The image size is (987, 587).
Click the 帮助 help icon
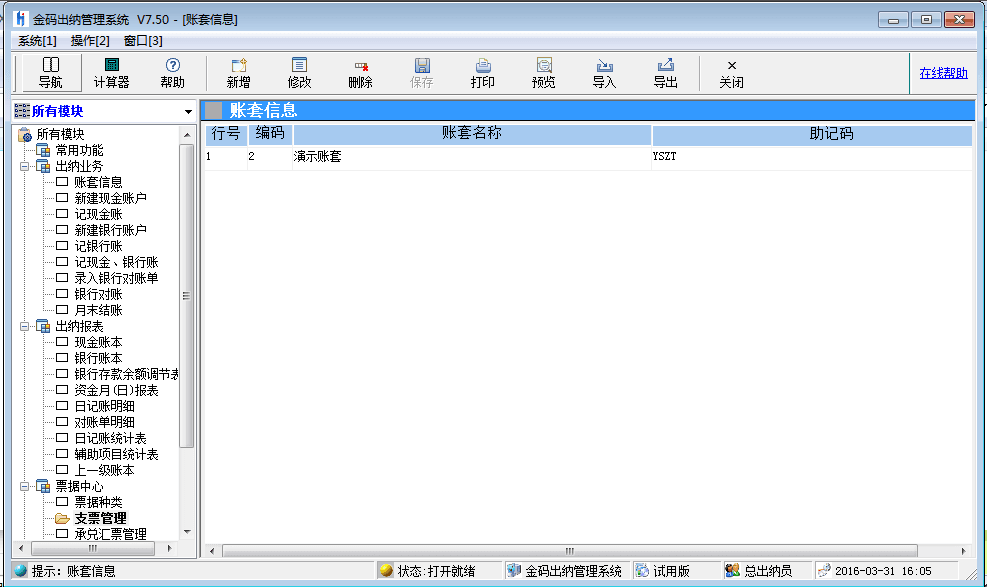point(172,72)
